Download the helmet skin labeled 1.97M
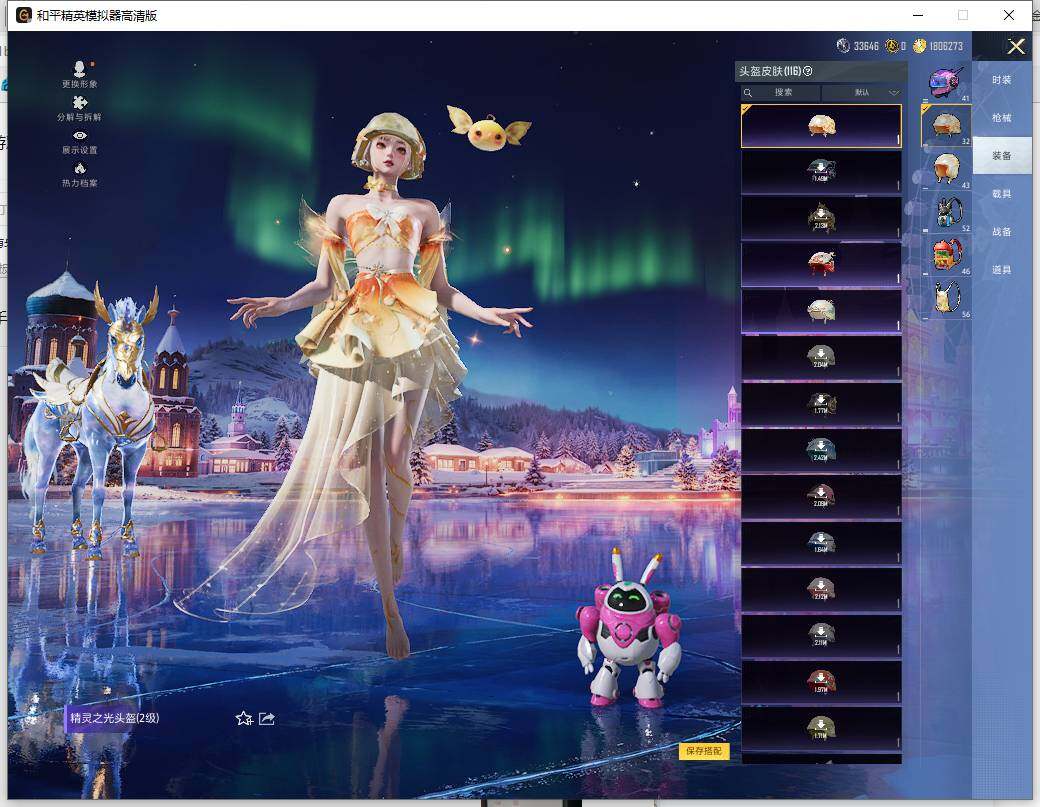 coord(821,682)
